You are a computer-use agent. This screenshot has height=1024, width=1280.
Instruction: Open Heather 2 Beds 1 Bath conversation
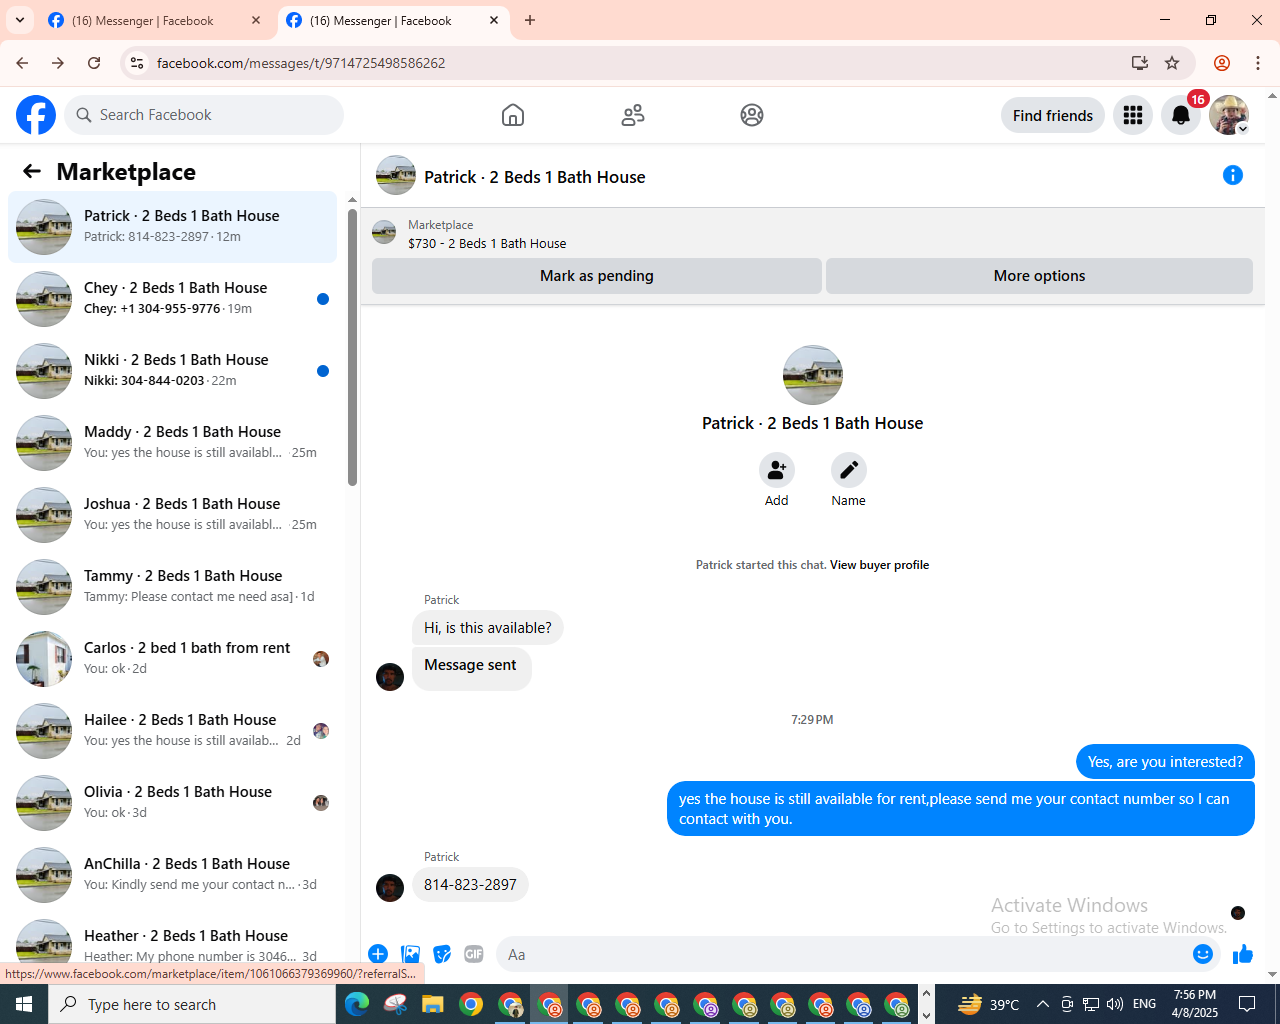point(173,938)
